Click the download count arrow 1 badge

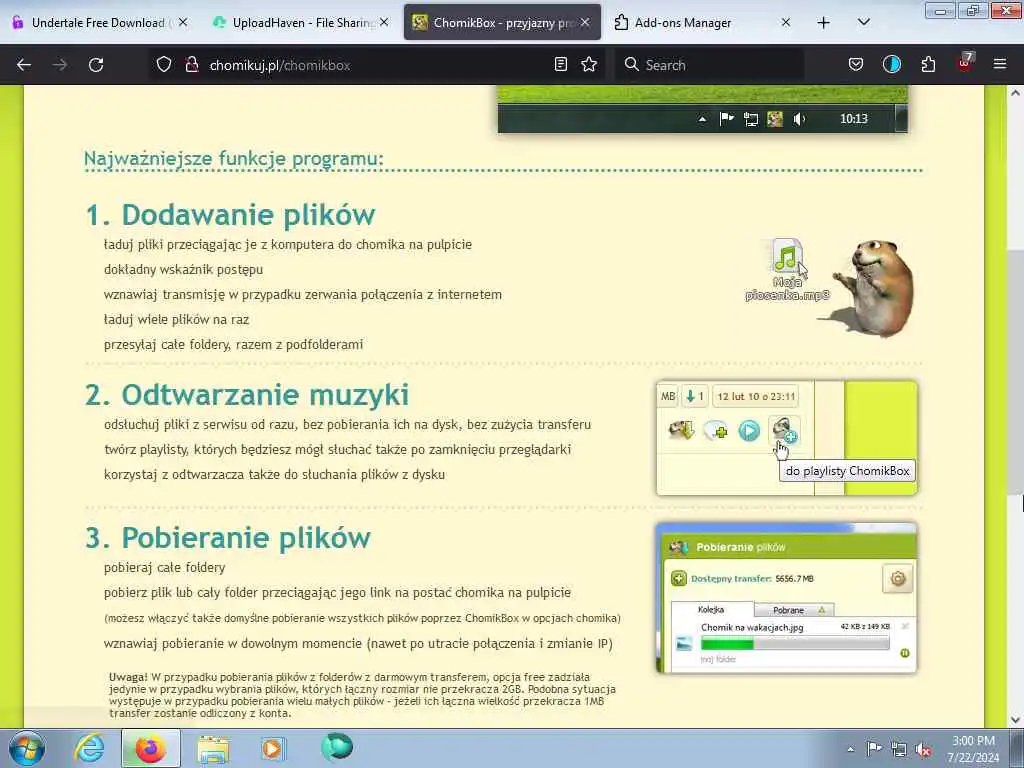(694, 396)
